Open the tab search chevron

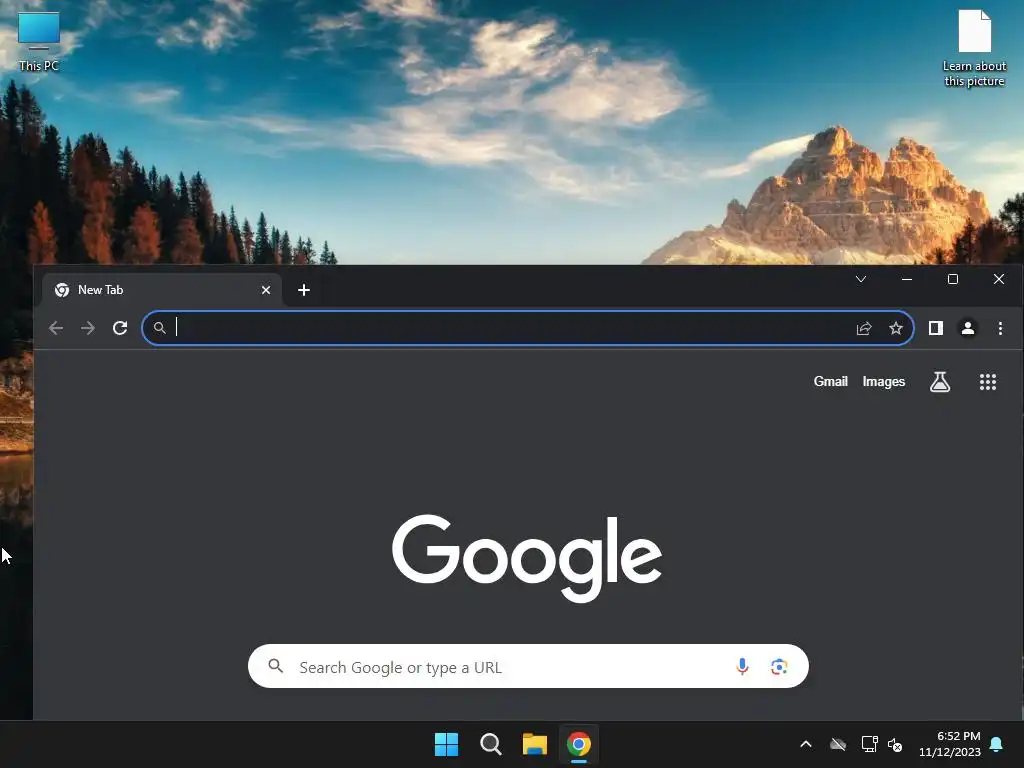(x=861, y=279)
